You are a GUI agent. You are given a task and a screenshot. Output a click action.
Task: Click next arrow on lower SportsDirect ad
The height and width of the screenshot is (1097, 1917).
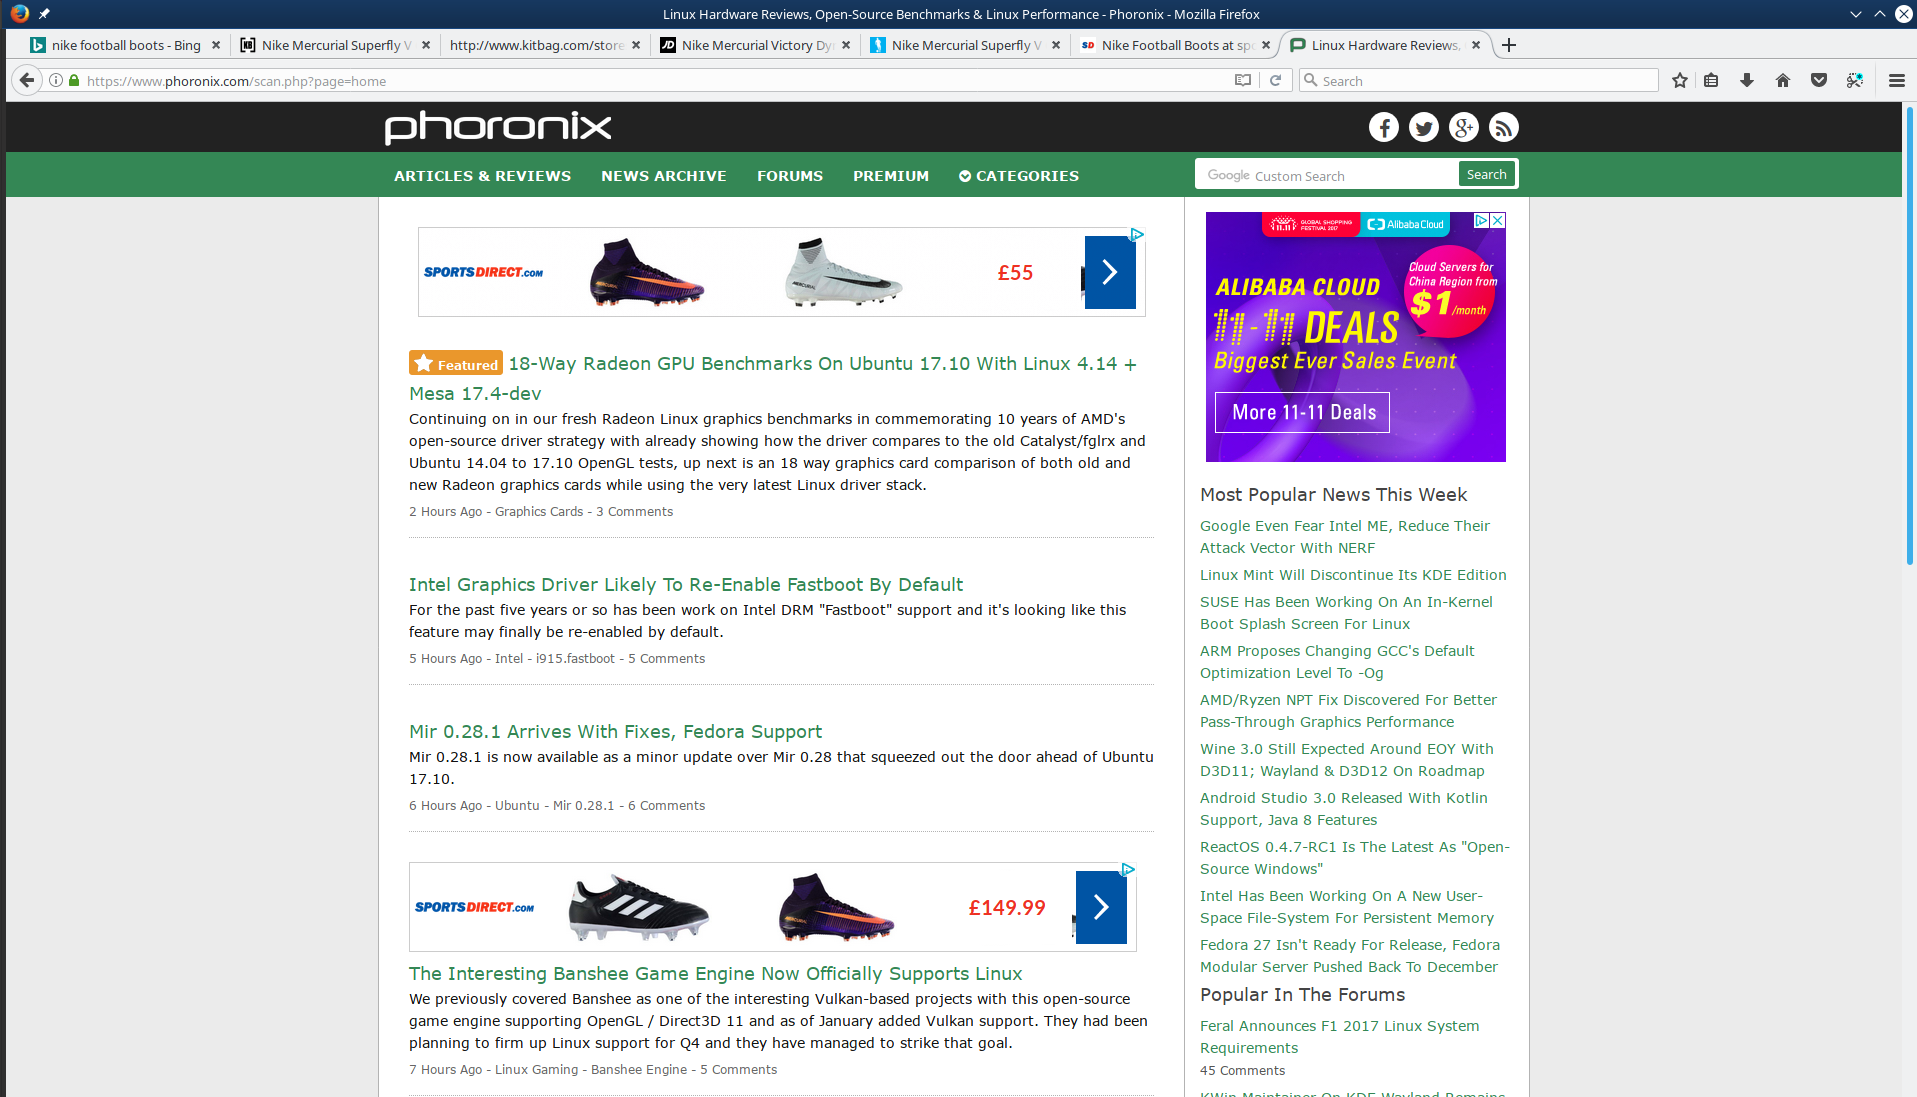tap(1101, 907)
